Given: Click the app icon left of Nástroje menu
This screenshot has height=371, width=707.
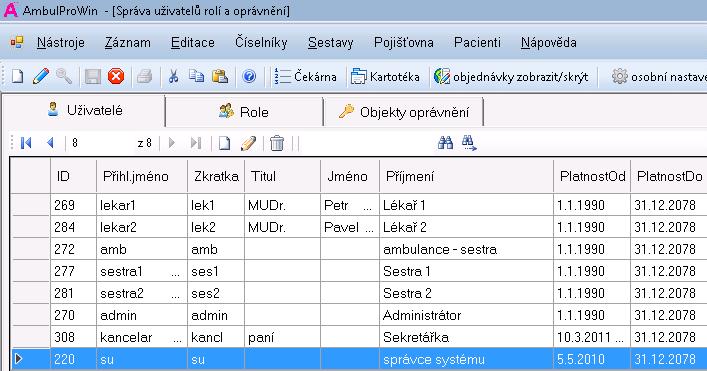Looking at the screenshot, I should tap(17, 42).
